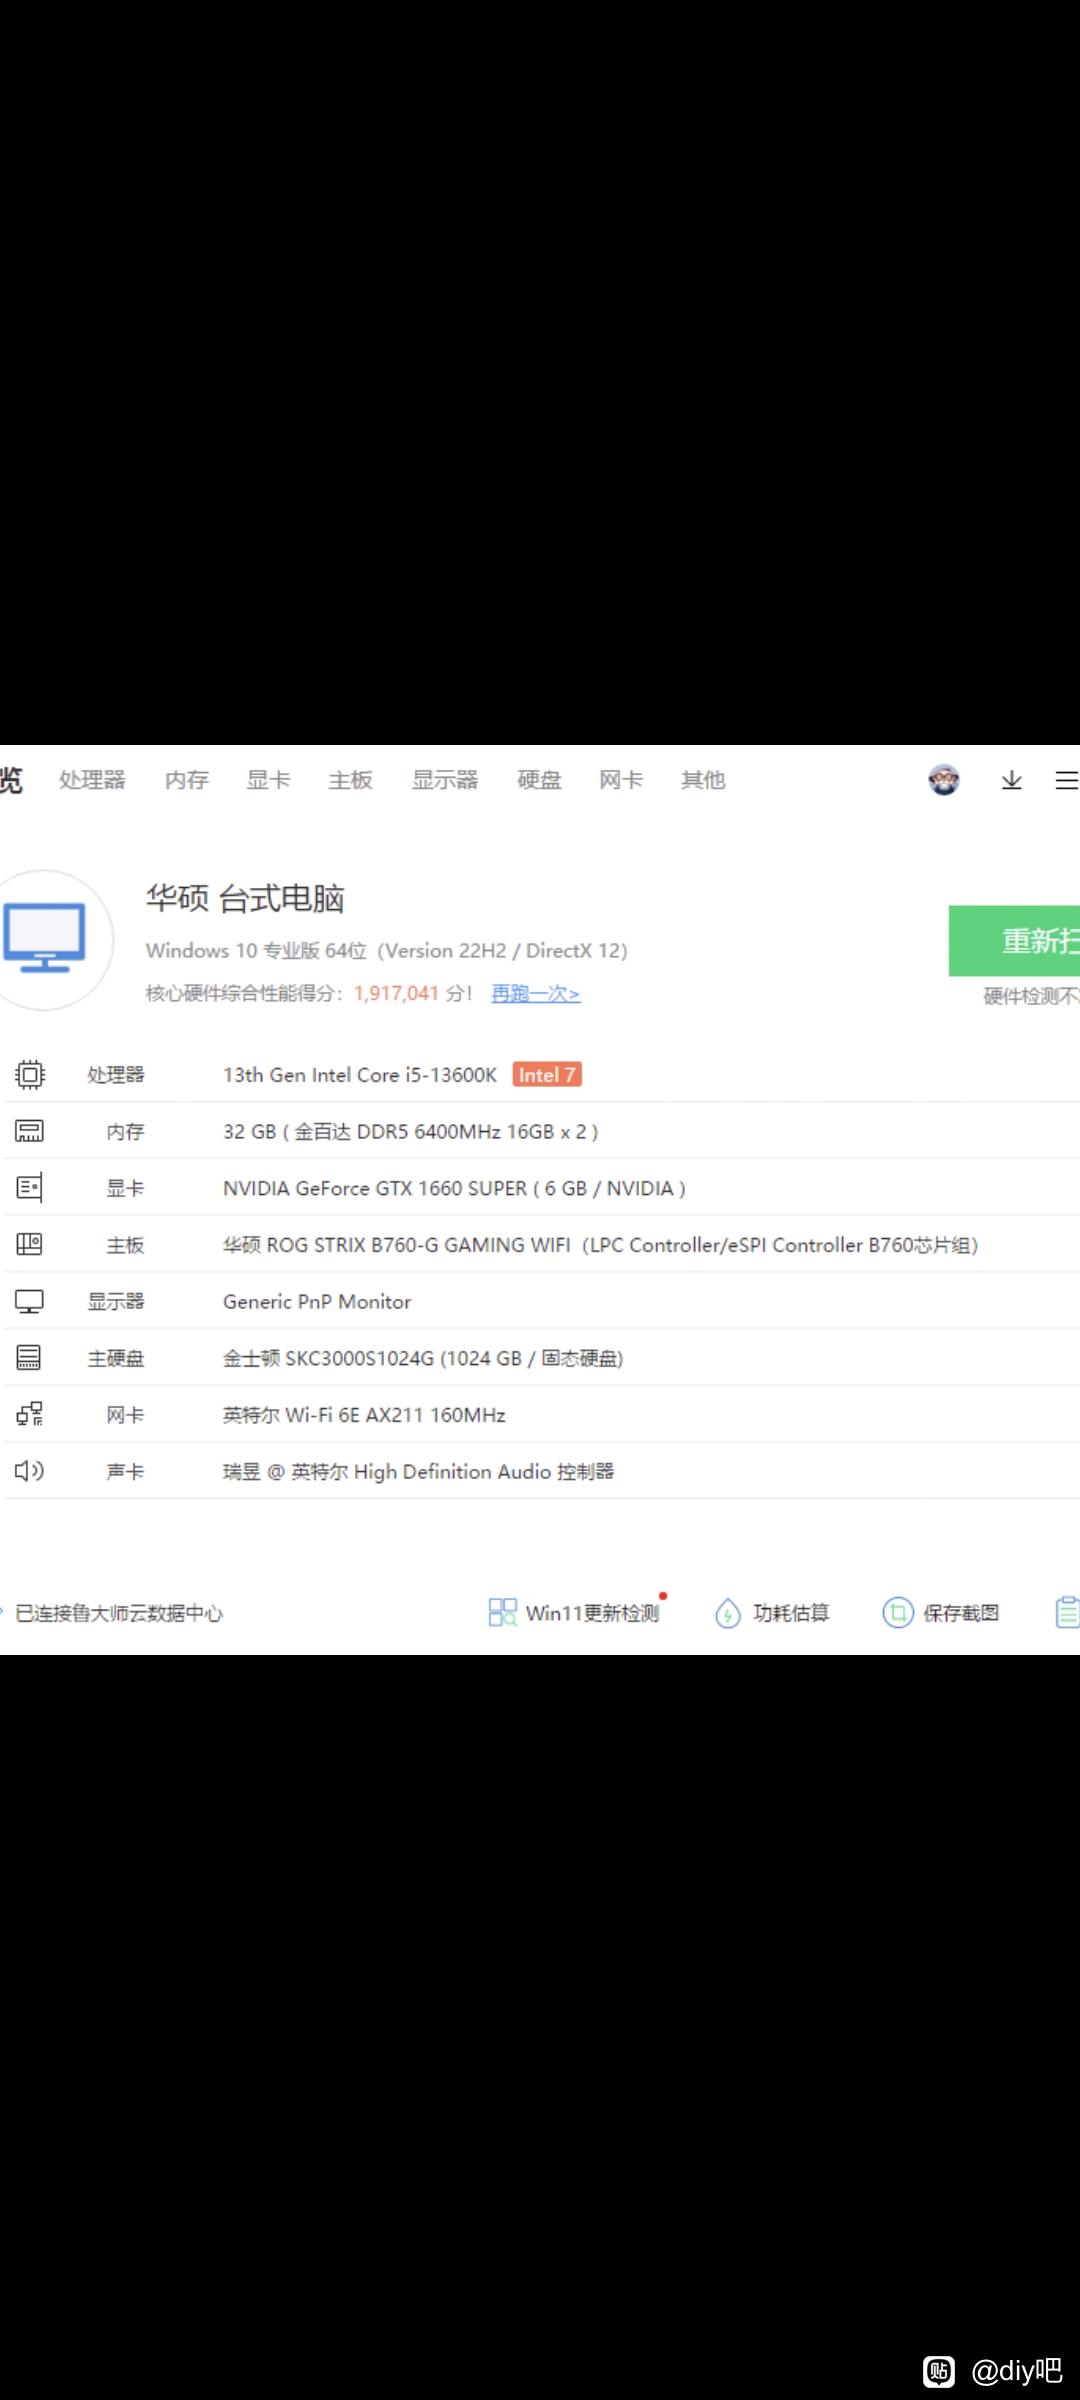Click the 保存截图 crop icon
Viewport: 1080px width, 2400px height.
coord(898,1613)
